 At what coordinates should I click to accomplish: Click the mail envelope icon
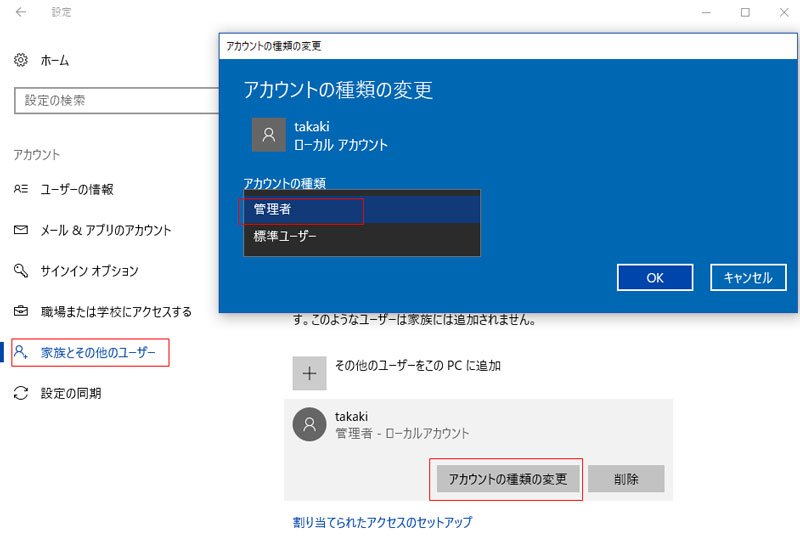click(20, 230)
